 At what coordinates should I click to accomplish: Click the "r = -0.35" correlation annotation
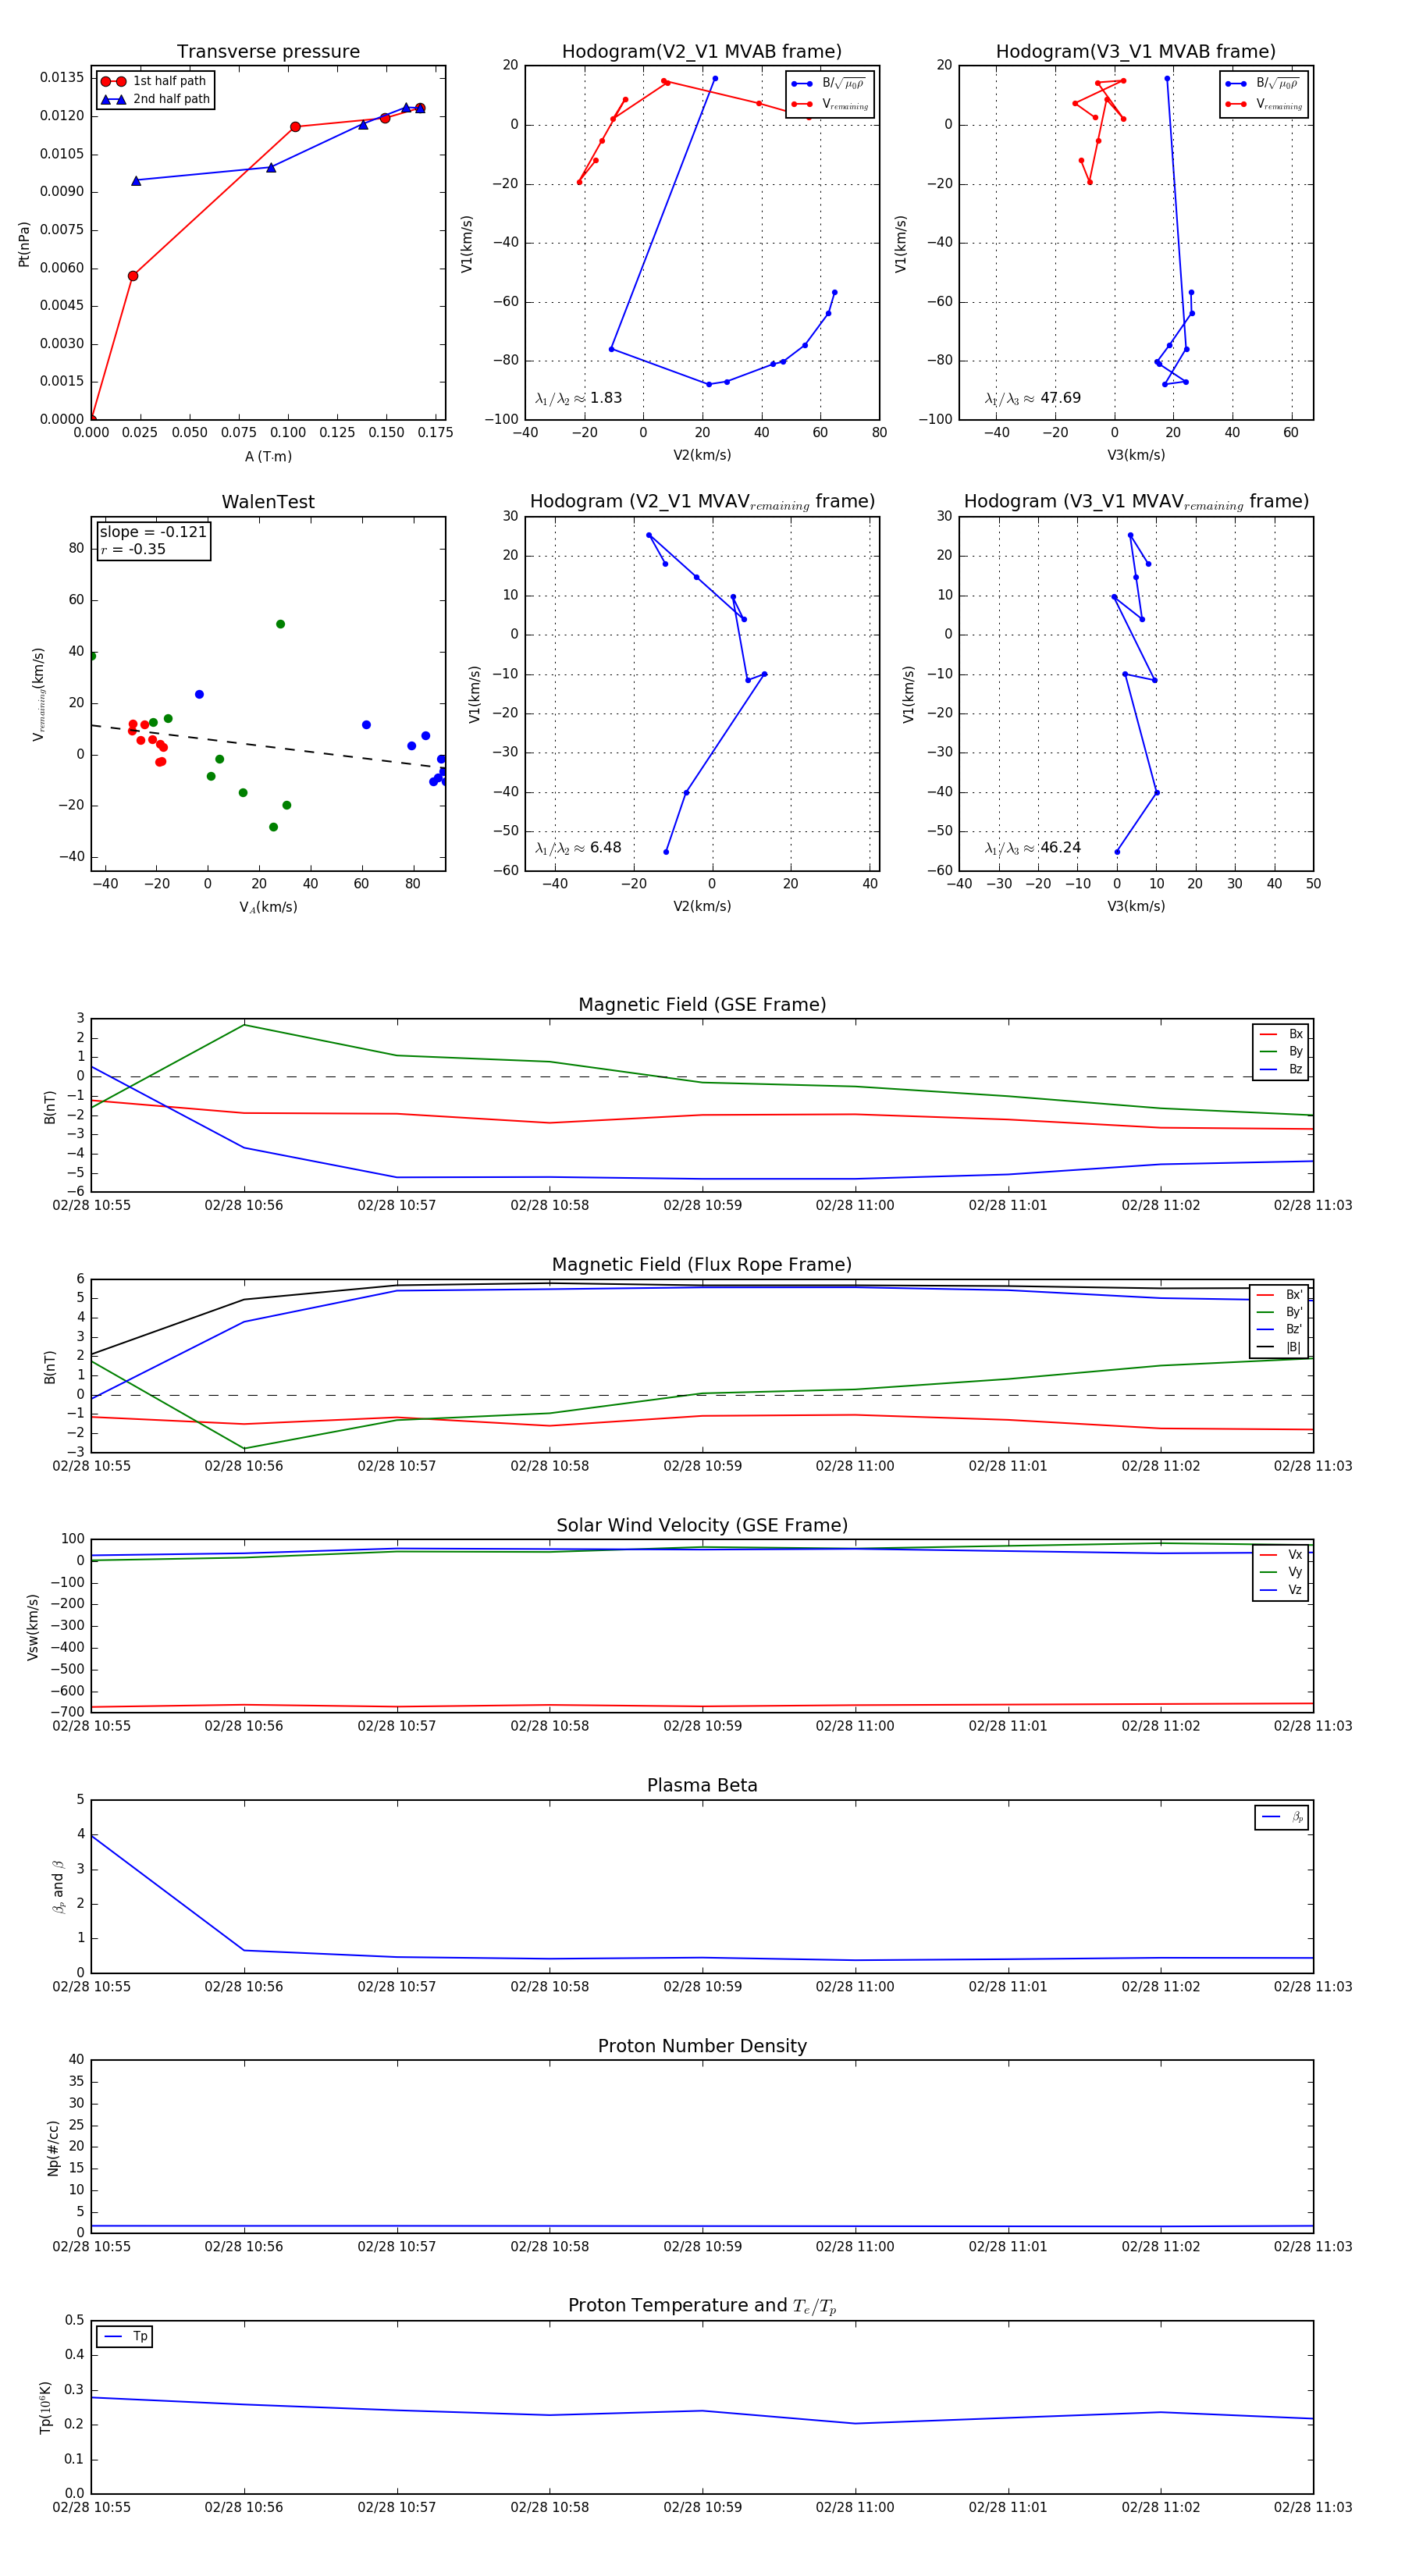(x=133, y=549)
